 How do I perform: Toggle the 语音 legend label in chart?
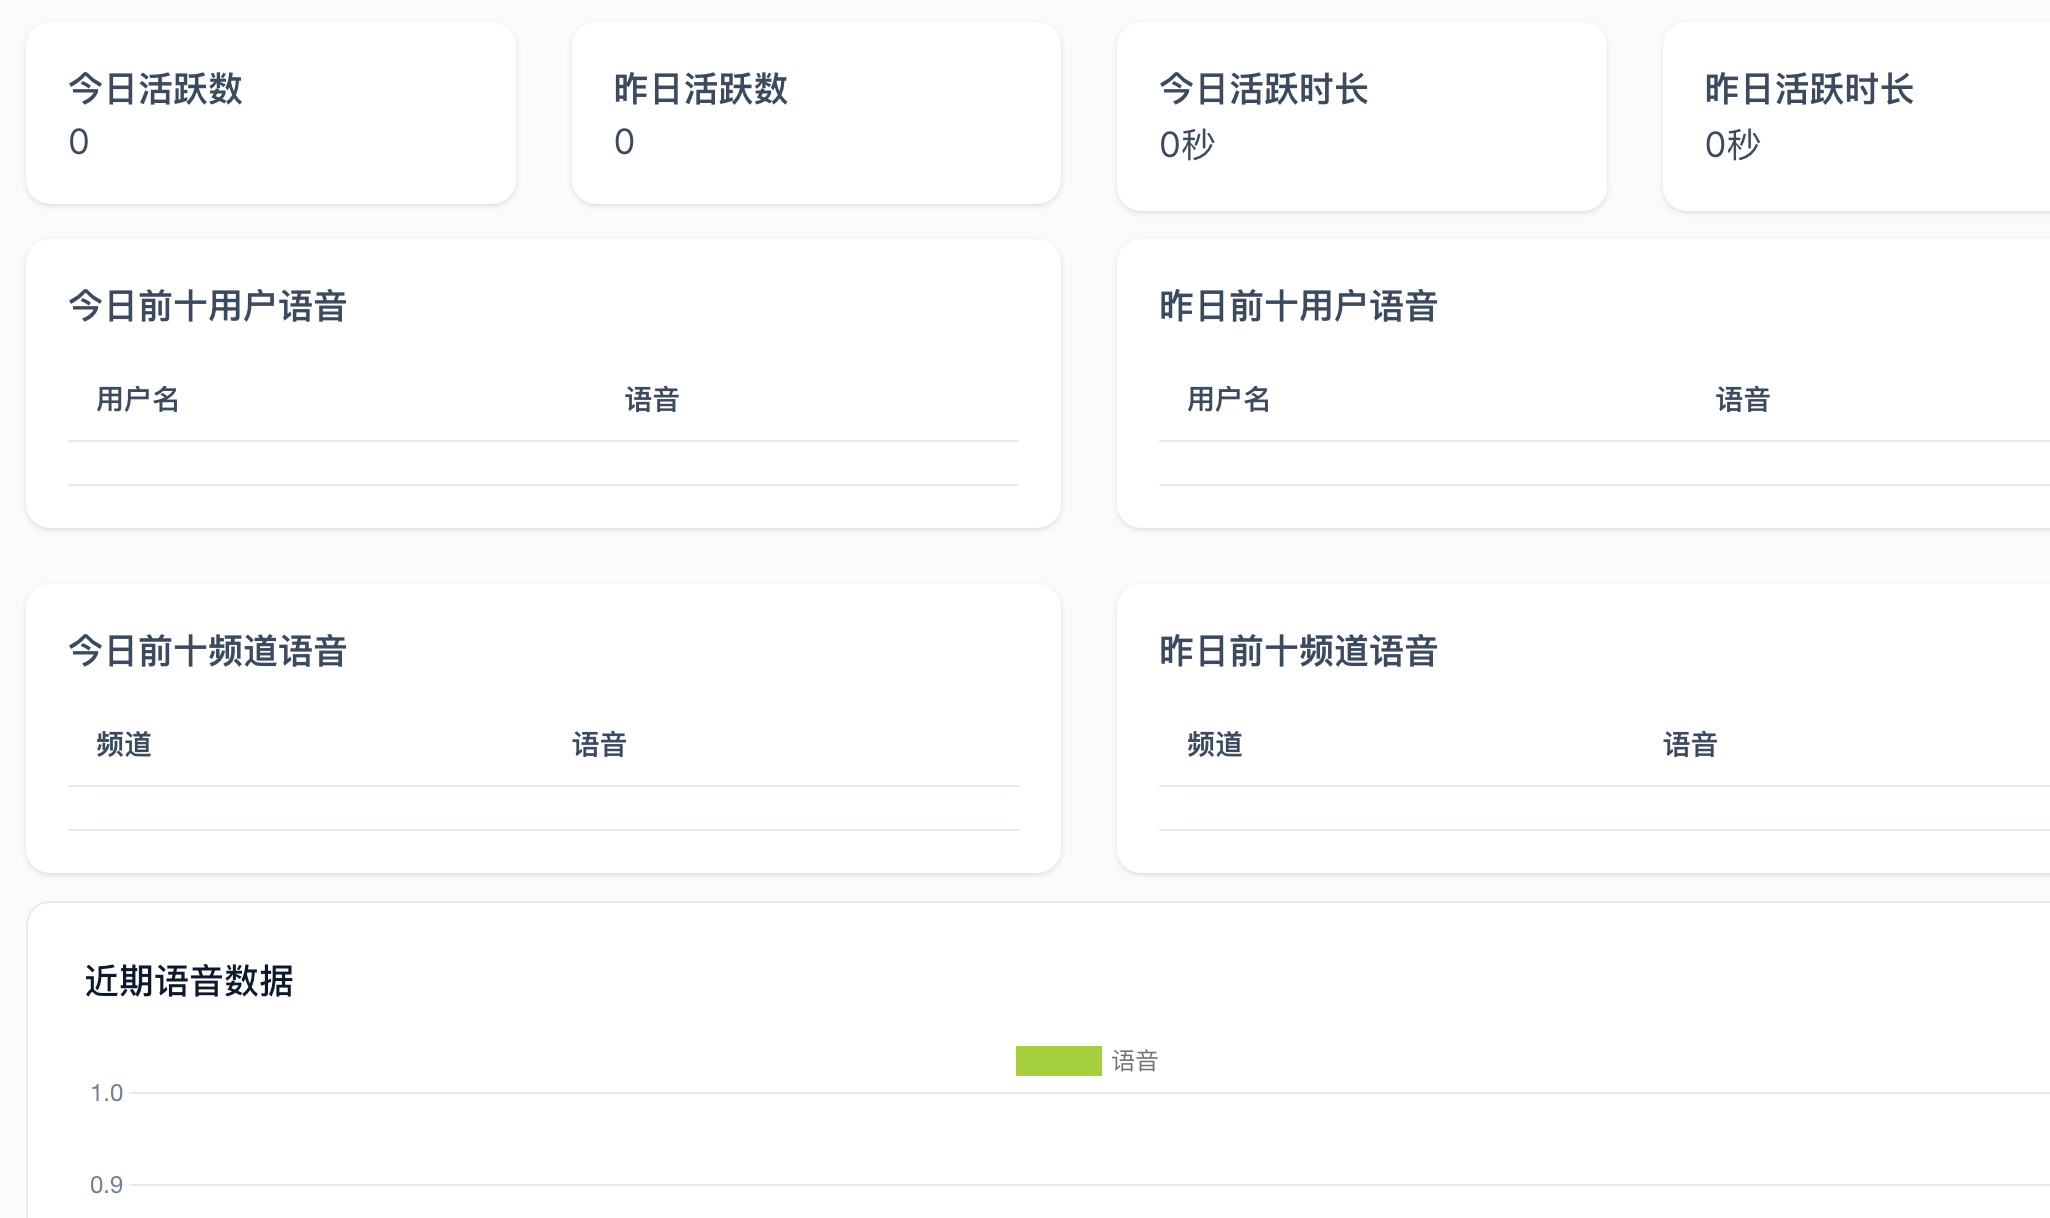(x=1134, y=1061)
